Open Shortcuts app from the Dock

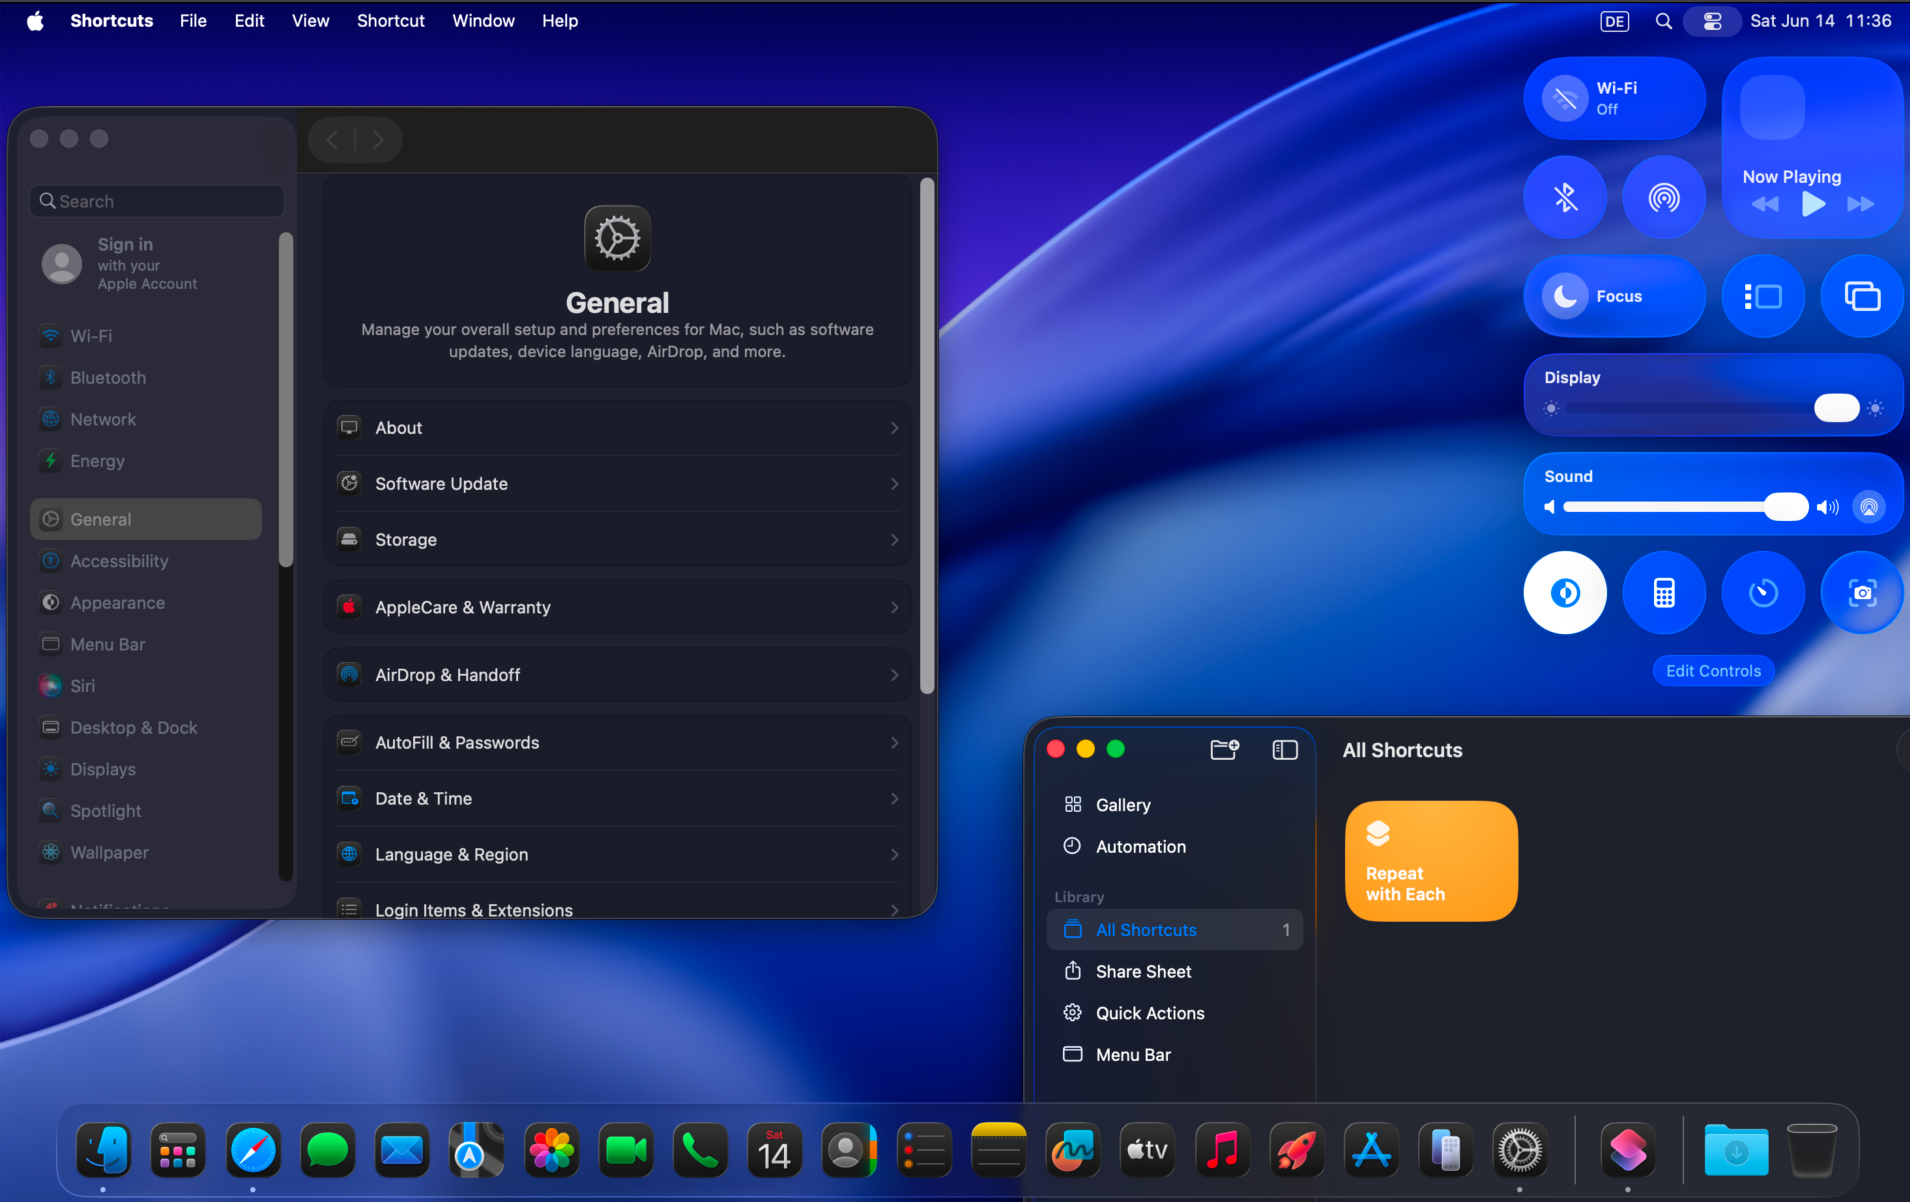(1627, 1152)
